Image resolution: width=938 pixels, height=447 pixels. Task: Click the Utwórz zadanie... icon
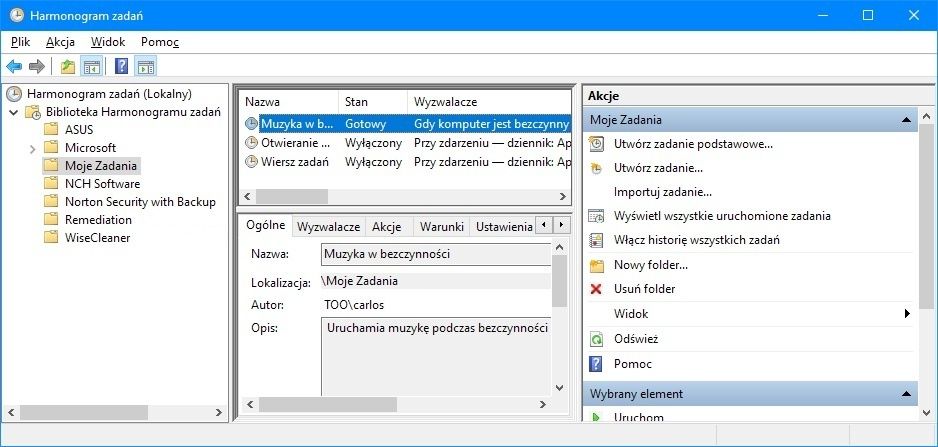point(596,168)
